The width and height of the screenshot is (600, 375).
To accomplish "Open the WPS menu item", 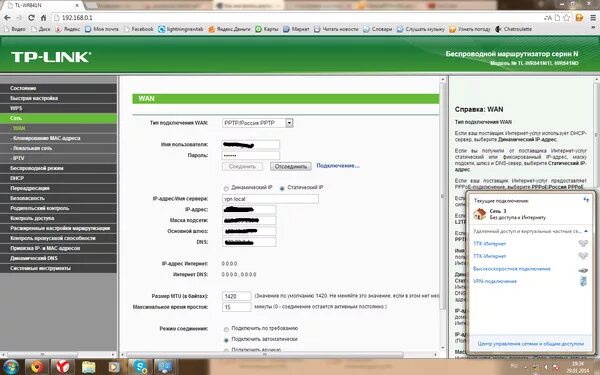I will pos(59,108).
